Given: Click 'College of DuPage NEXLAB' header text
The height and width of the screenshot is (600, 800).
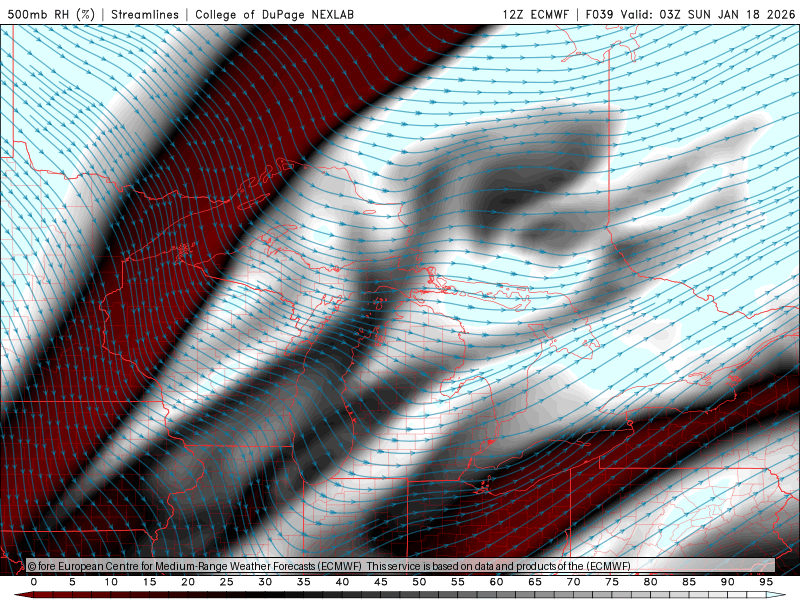Looking at the screenshot, I should point(274,14).
